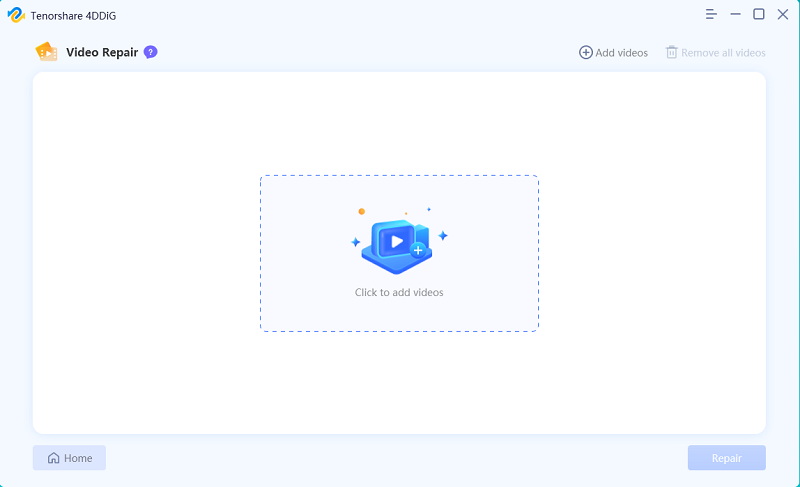Screen dimensions: 800x487
Task: Click the Video Repair heading text
Action: [x=102, y=52]
